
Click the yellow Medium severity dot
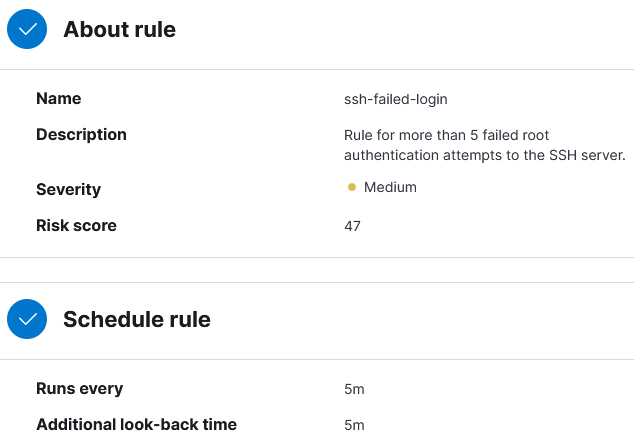point(352,187)
